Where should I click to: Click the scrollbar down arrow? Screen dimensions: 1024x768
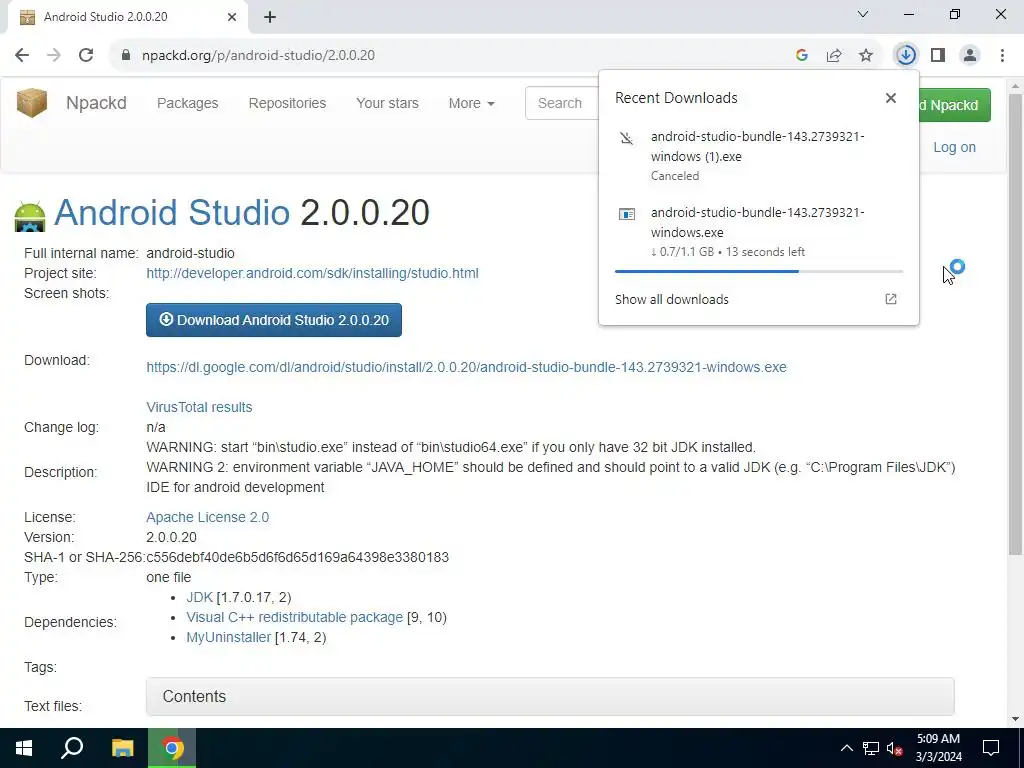pyautogui.click(x=1016, y=719)
